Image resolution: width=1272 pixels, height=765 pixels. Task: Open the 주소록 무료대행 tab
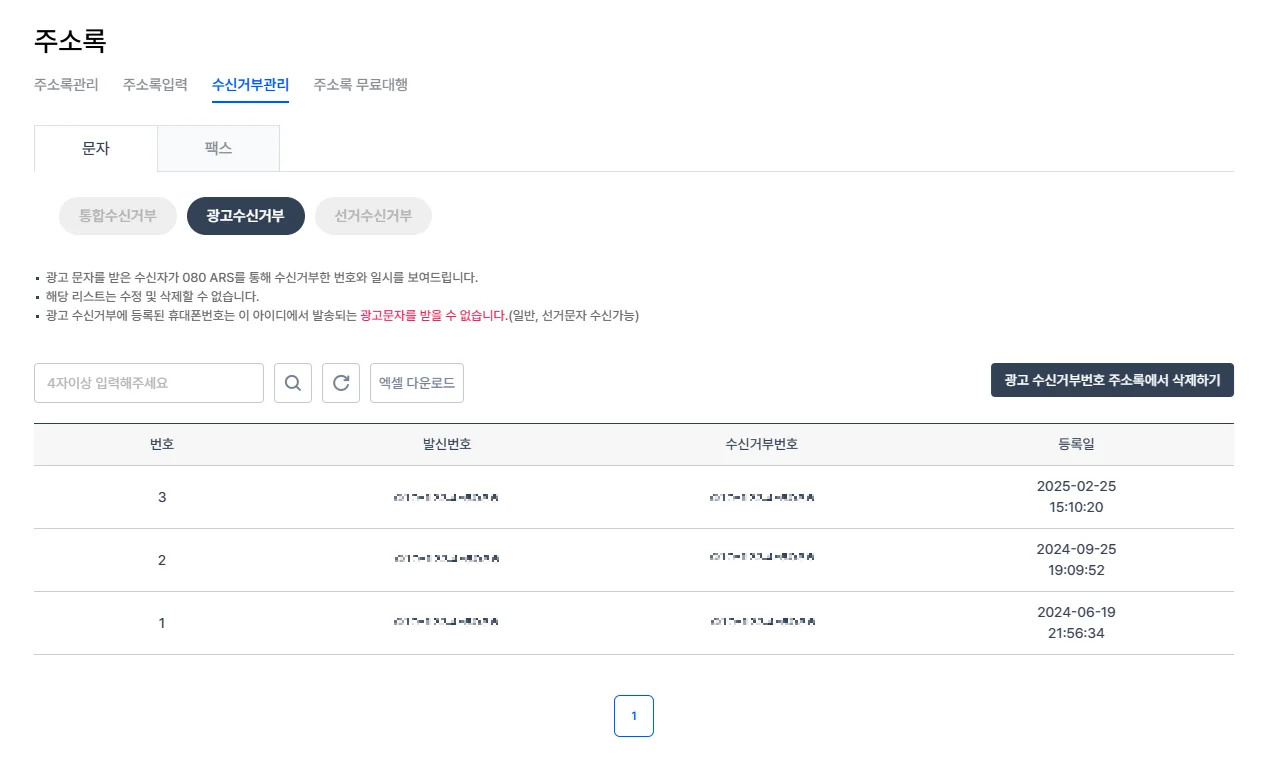pos(360,85)
